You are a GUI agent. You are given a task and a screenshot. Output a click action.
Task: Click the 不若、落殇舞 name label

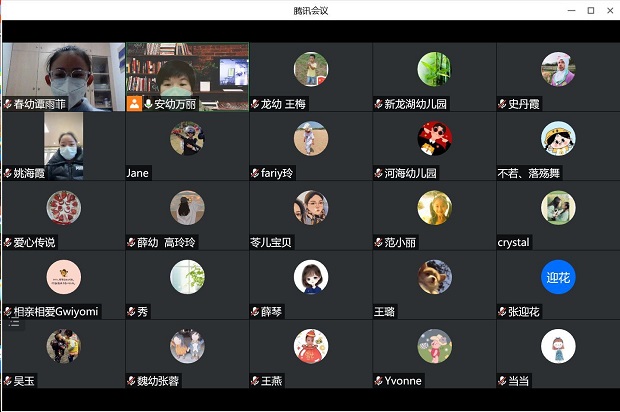tap(529, 173)
